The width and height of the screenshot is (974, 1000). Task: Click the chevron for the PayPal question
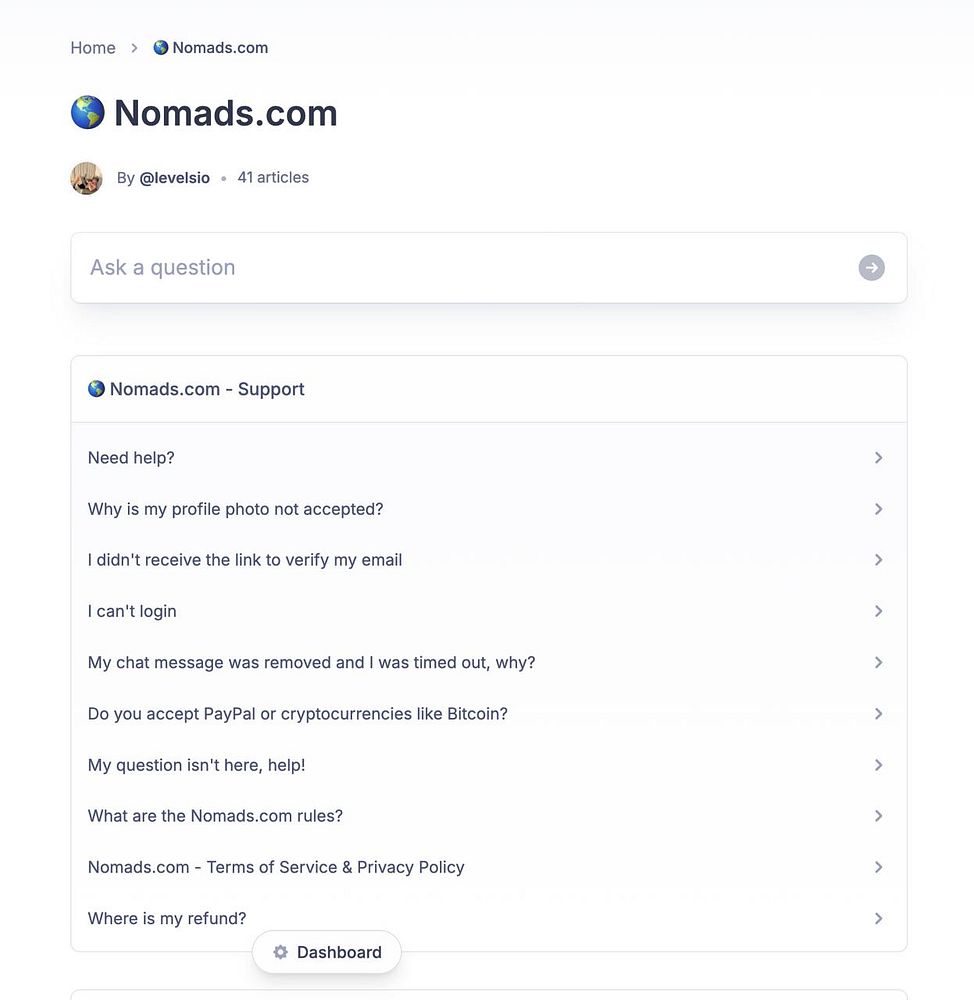tap(878, 714)
